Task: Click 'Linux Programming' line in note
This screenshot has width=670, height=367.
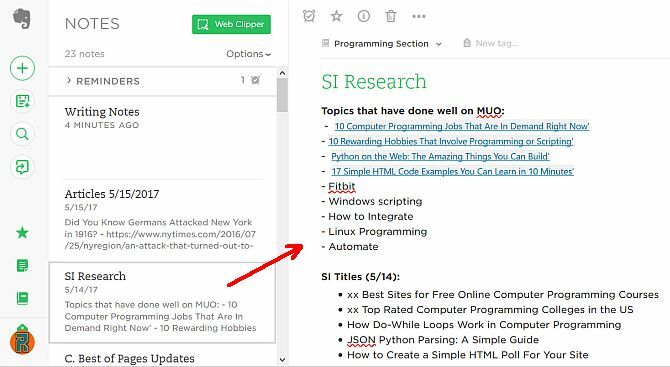Action: tap(377, 232)
